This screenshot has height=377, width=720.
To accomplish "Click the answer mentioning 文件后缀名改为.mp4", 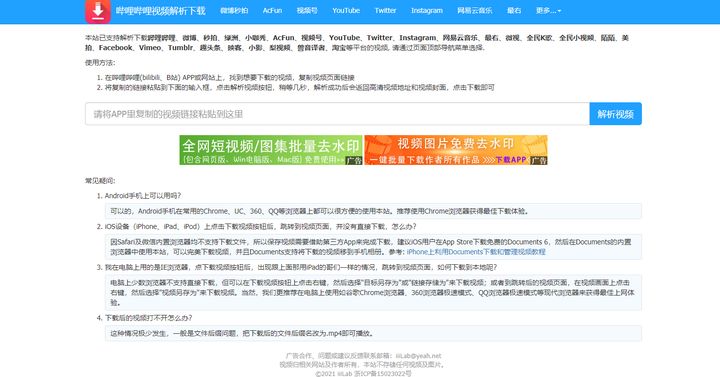I will pos(373,333).
